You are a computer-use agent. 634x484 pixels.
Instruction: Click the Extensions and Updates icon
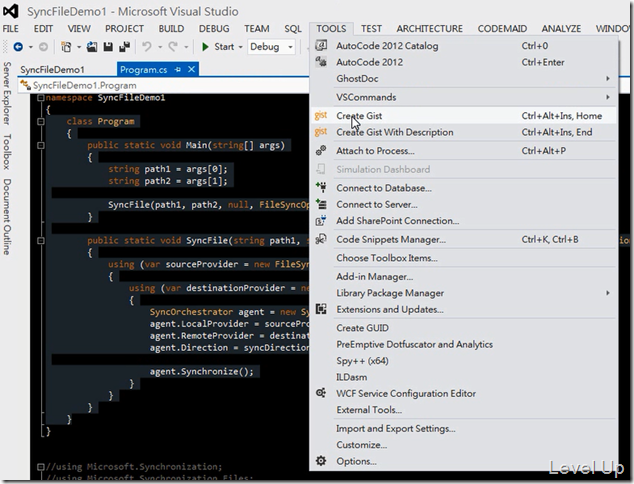pos(321,309)
